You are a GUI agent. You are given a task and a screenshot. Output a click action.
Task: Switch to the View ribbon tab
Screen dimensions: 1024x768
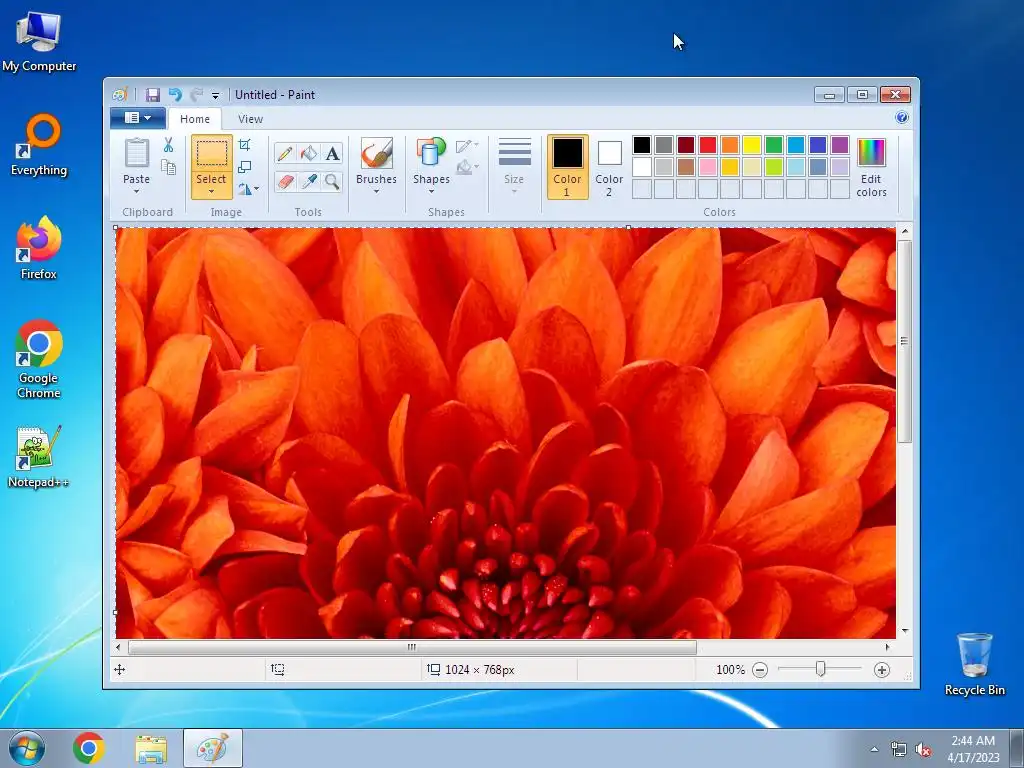(x=250, y=119)
